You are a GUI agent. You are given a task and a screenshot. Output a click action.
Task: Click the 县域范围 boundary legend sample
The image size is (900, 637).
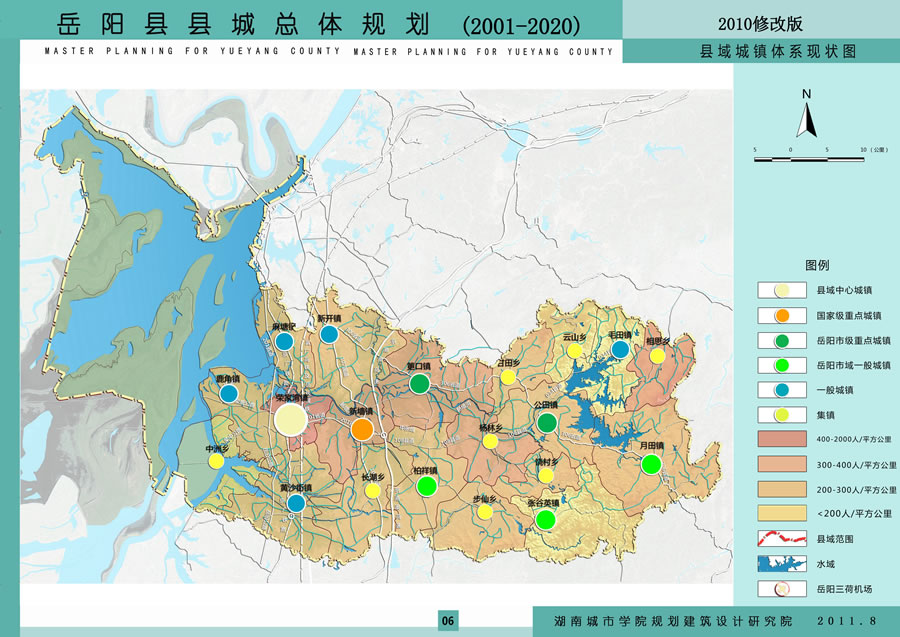click(x=784, y=538)
